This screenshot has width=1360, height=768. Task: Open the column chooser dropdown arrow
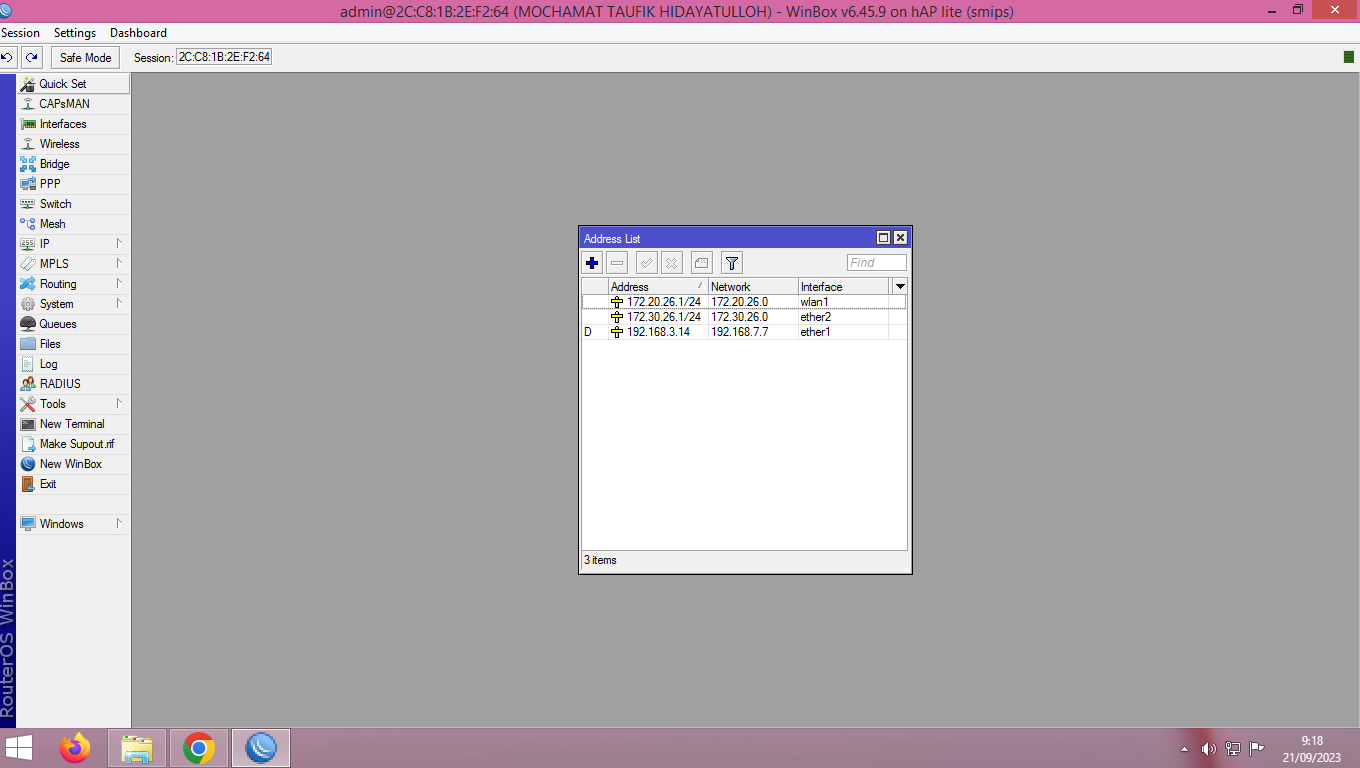[x=900, y=287]
